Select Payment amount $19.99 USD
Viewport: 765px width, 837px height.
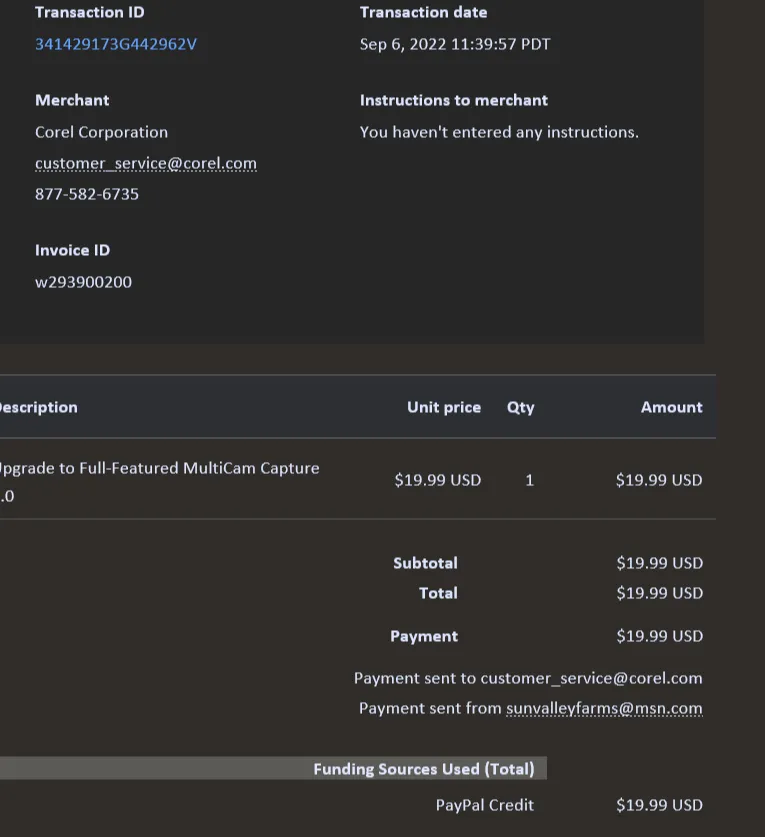[x=659, y=636]
